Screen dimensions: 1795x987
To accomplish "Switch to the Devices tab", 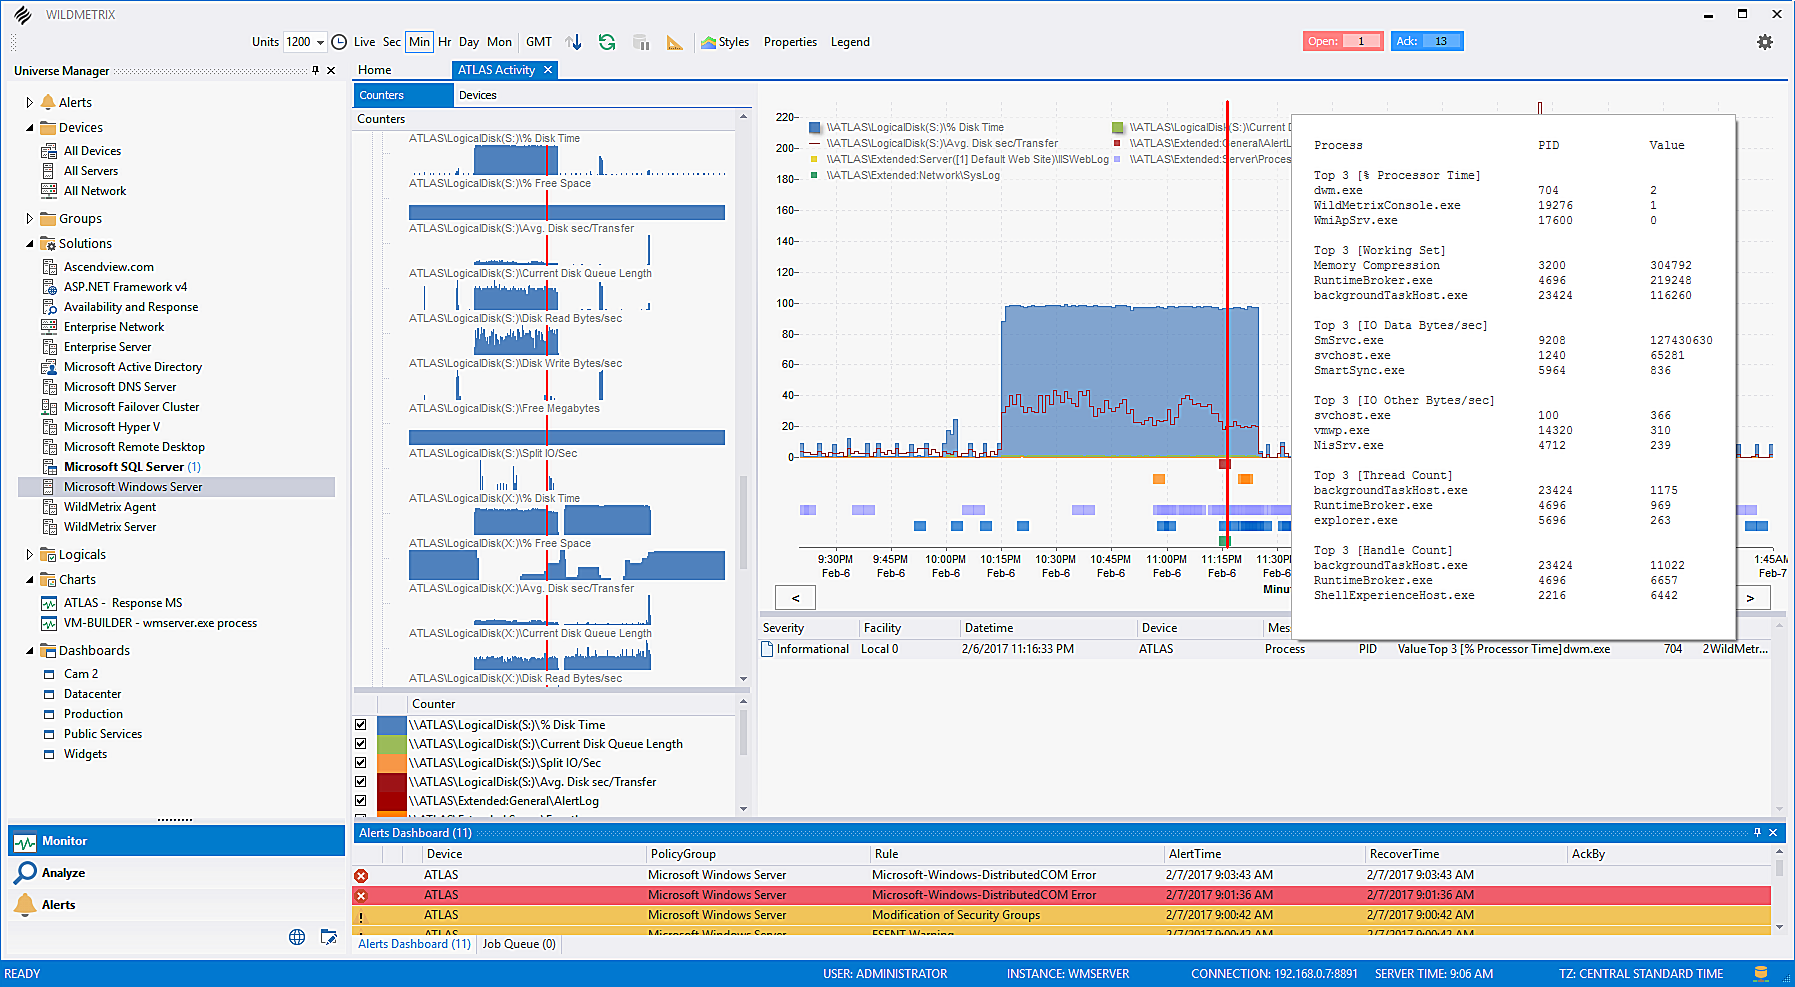I will point(478,94).
